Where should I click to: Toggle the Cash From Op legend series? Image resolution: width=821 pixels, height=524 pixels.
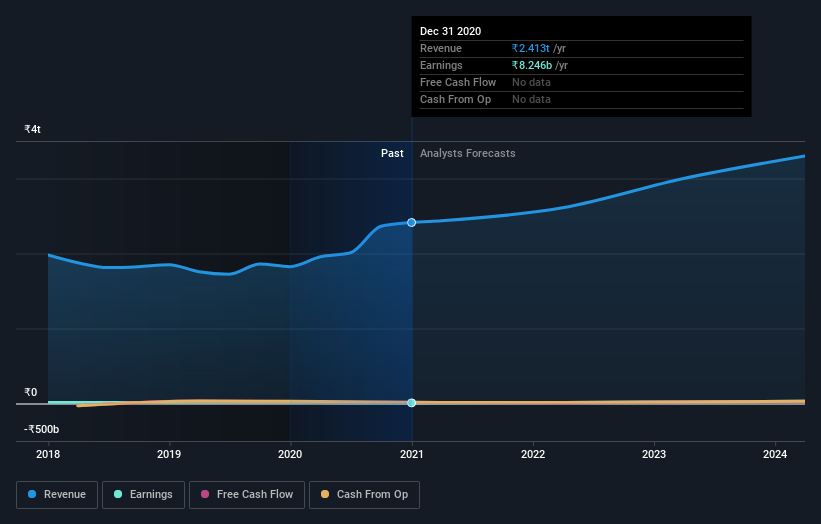[364, 495]
